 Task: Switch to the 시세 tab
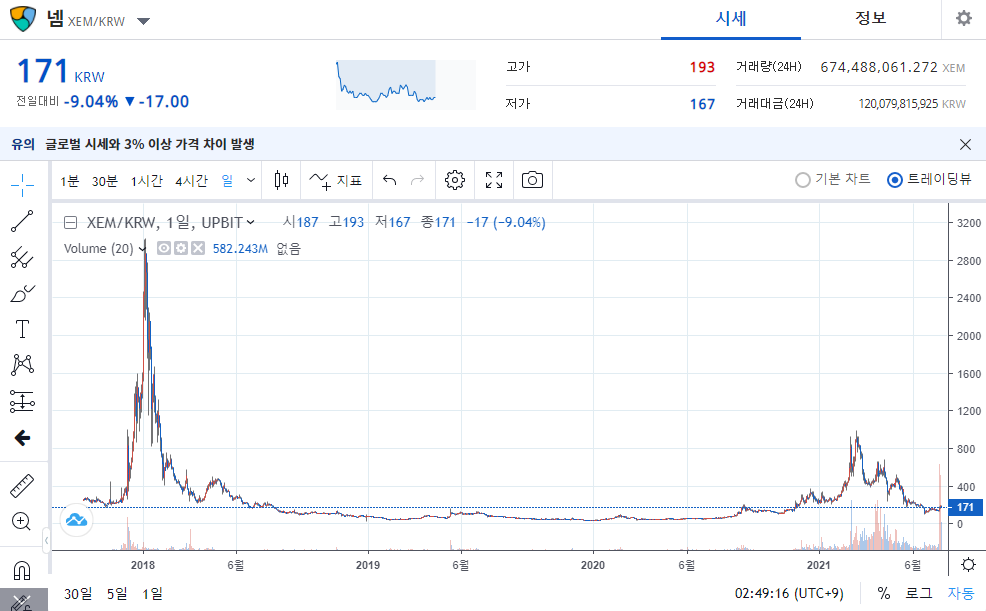[731, 19]
